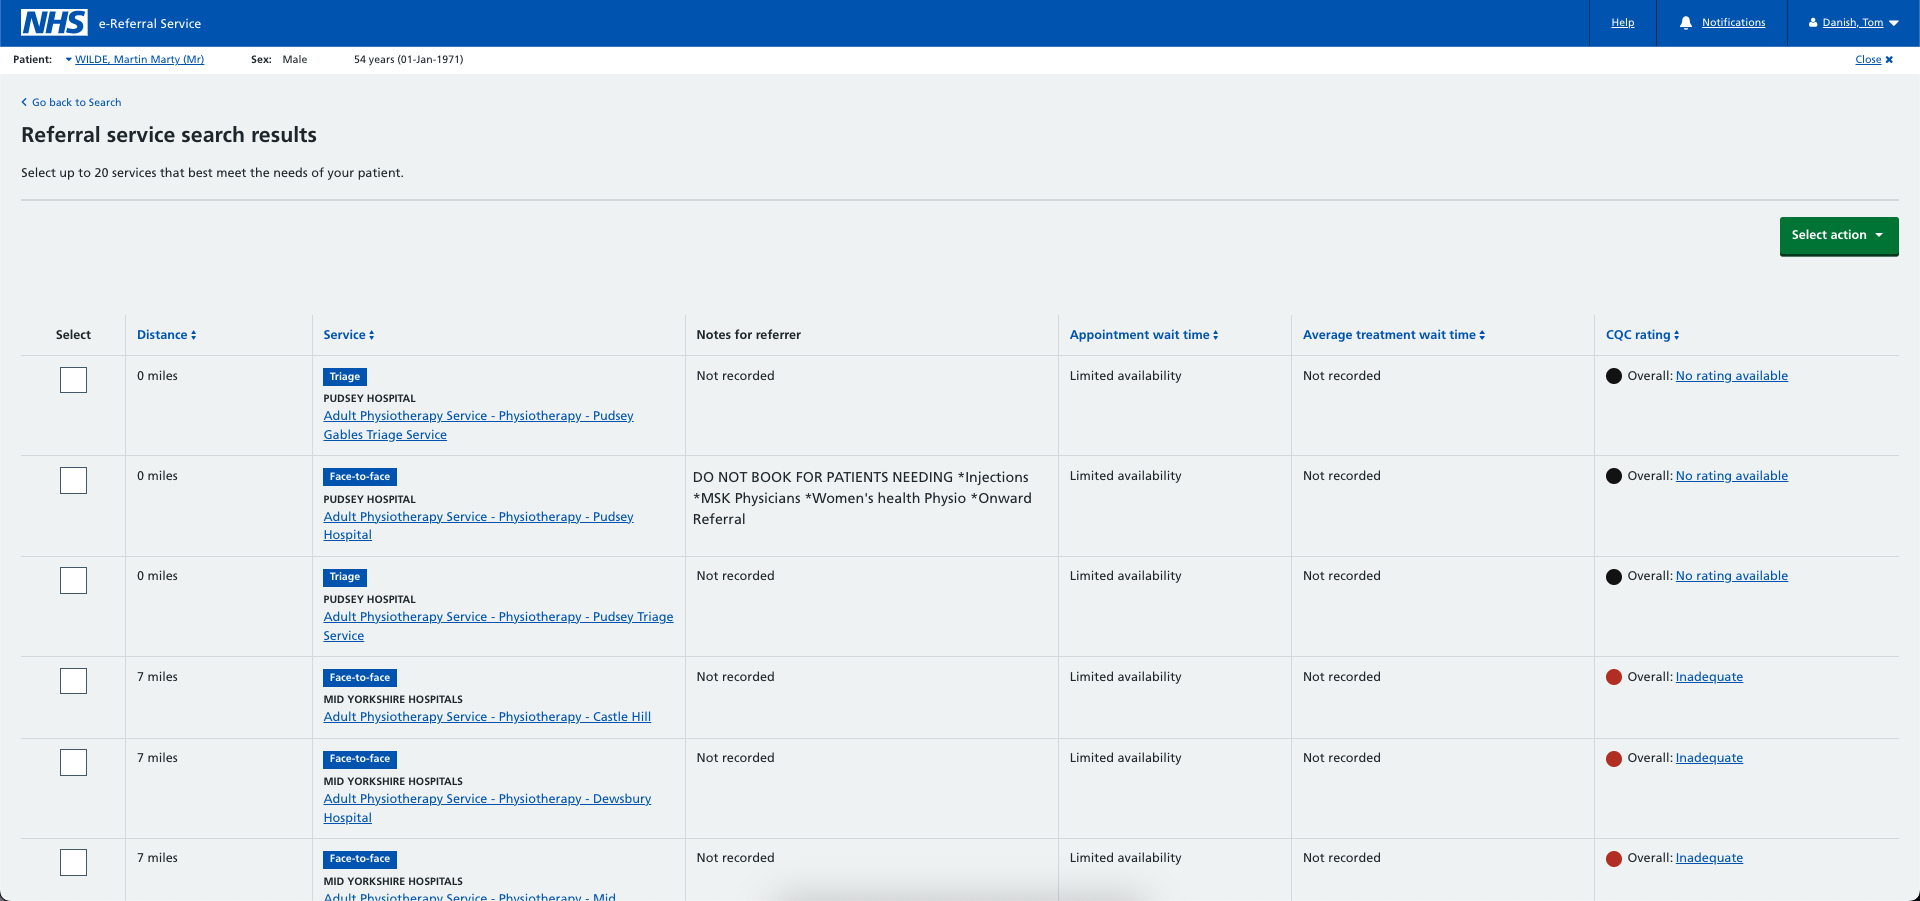Open Adult Physiotherapy - Castle Hill link
1920x901 pixels.
(x=487, y=717)
